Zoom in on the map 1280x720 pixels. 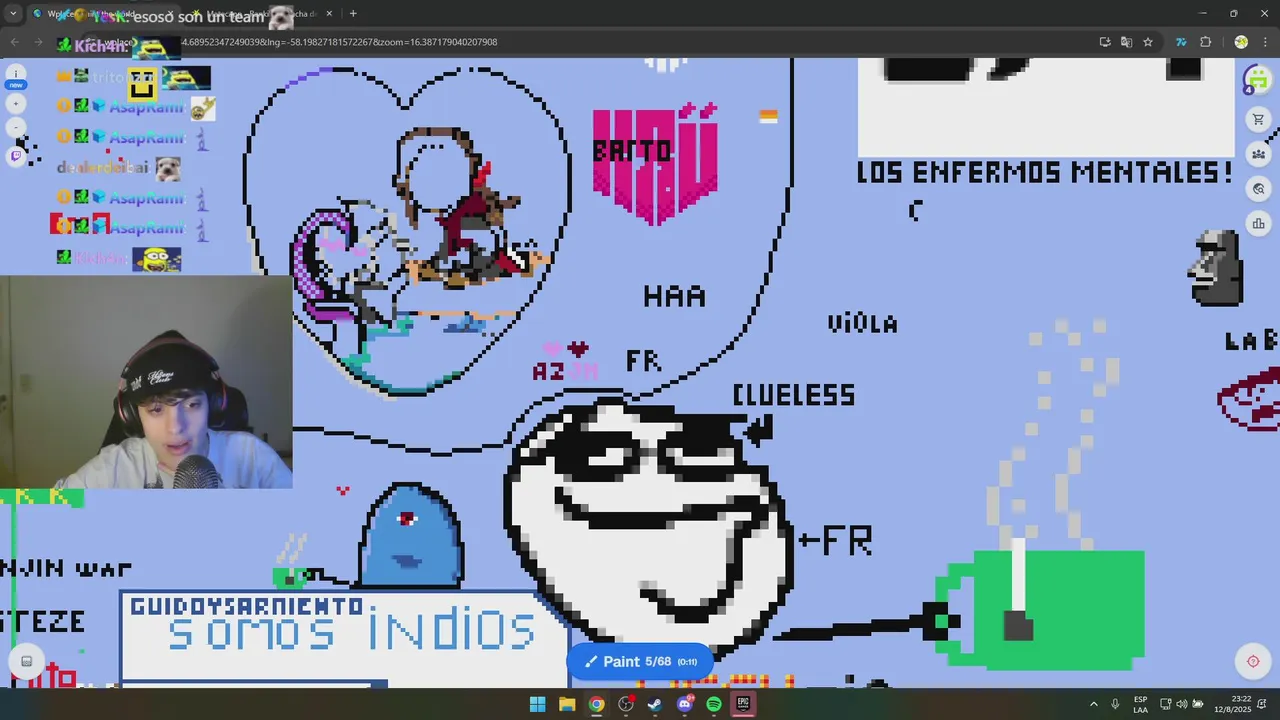[x=16, y=103]
